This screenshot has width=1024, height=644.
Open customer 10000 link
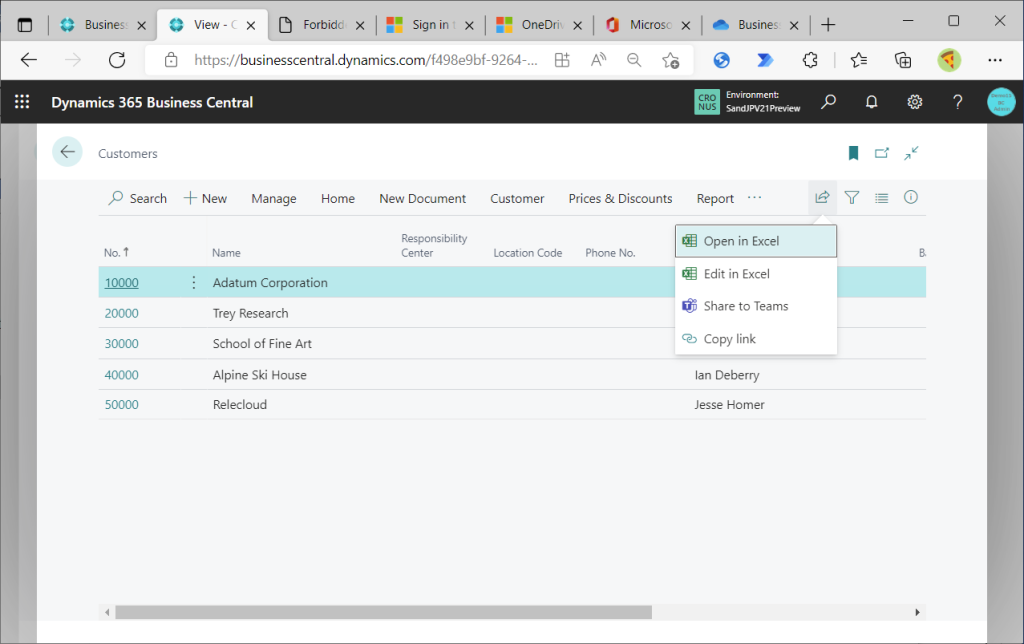[x=121, y=282]
